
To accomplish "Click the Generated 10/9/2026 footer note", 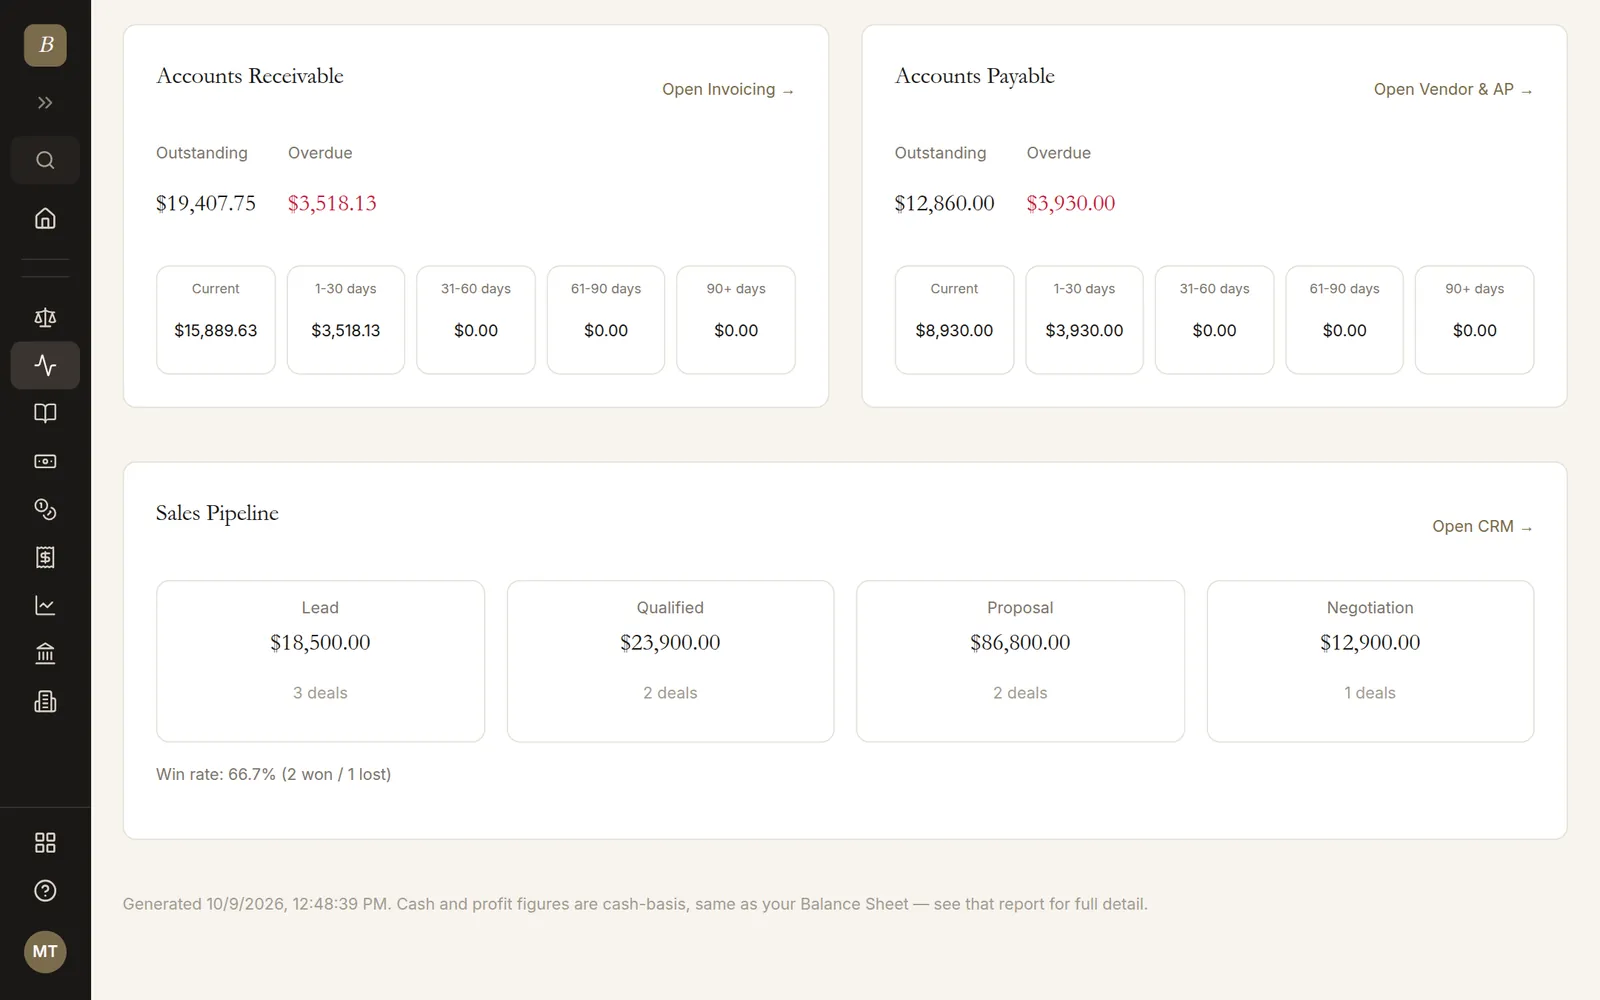I will pos(635,904).
